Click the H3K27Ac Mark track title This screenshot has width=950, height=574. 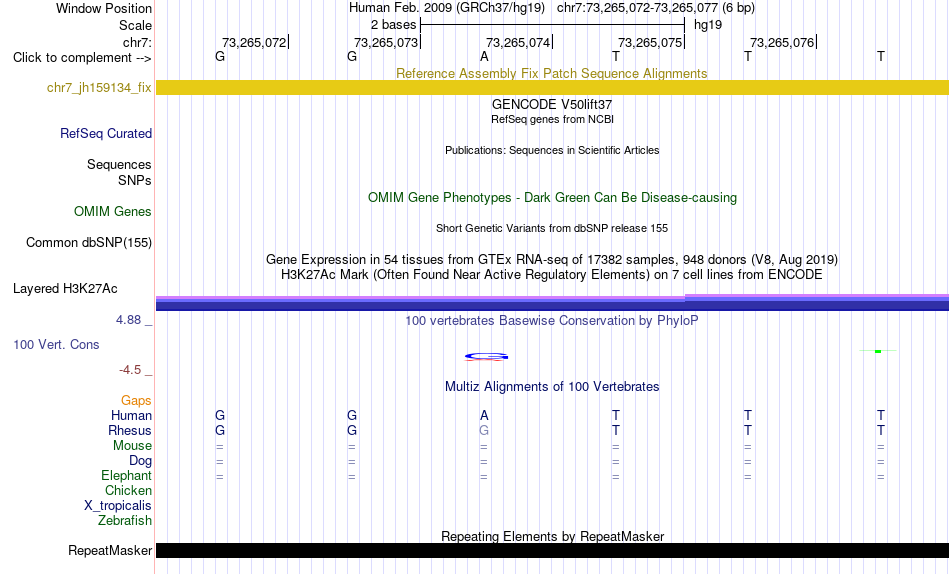click(552, 275)
